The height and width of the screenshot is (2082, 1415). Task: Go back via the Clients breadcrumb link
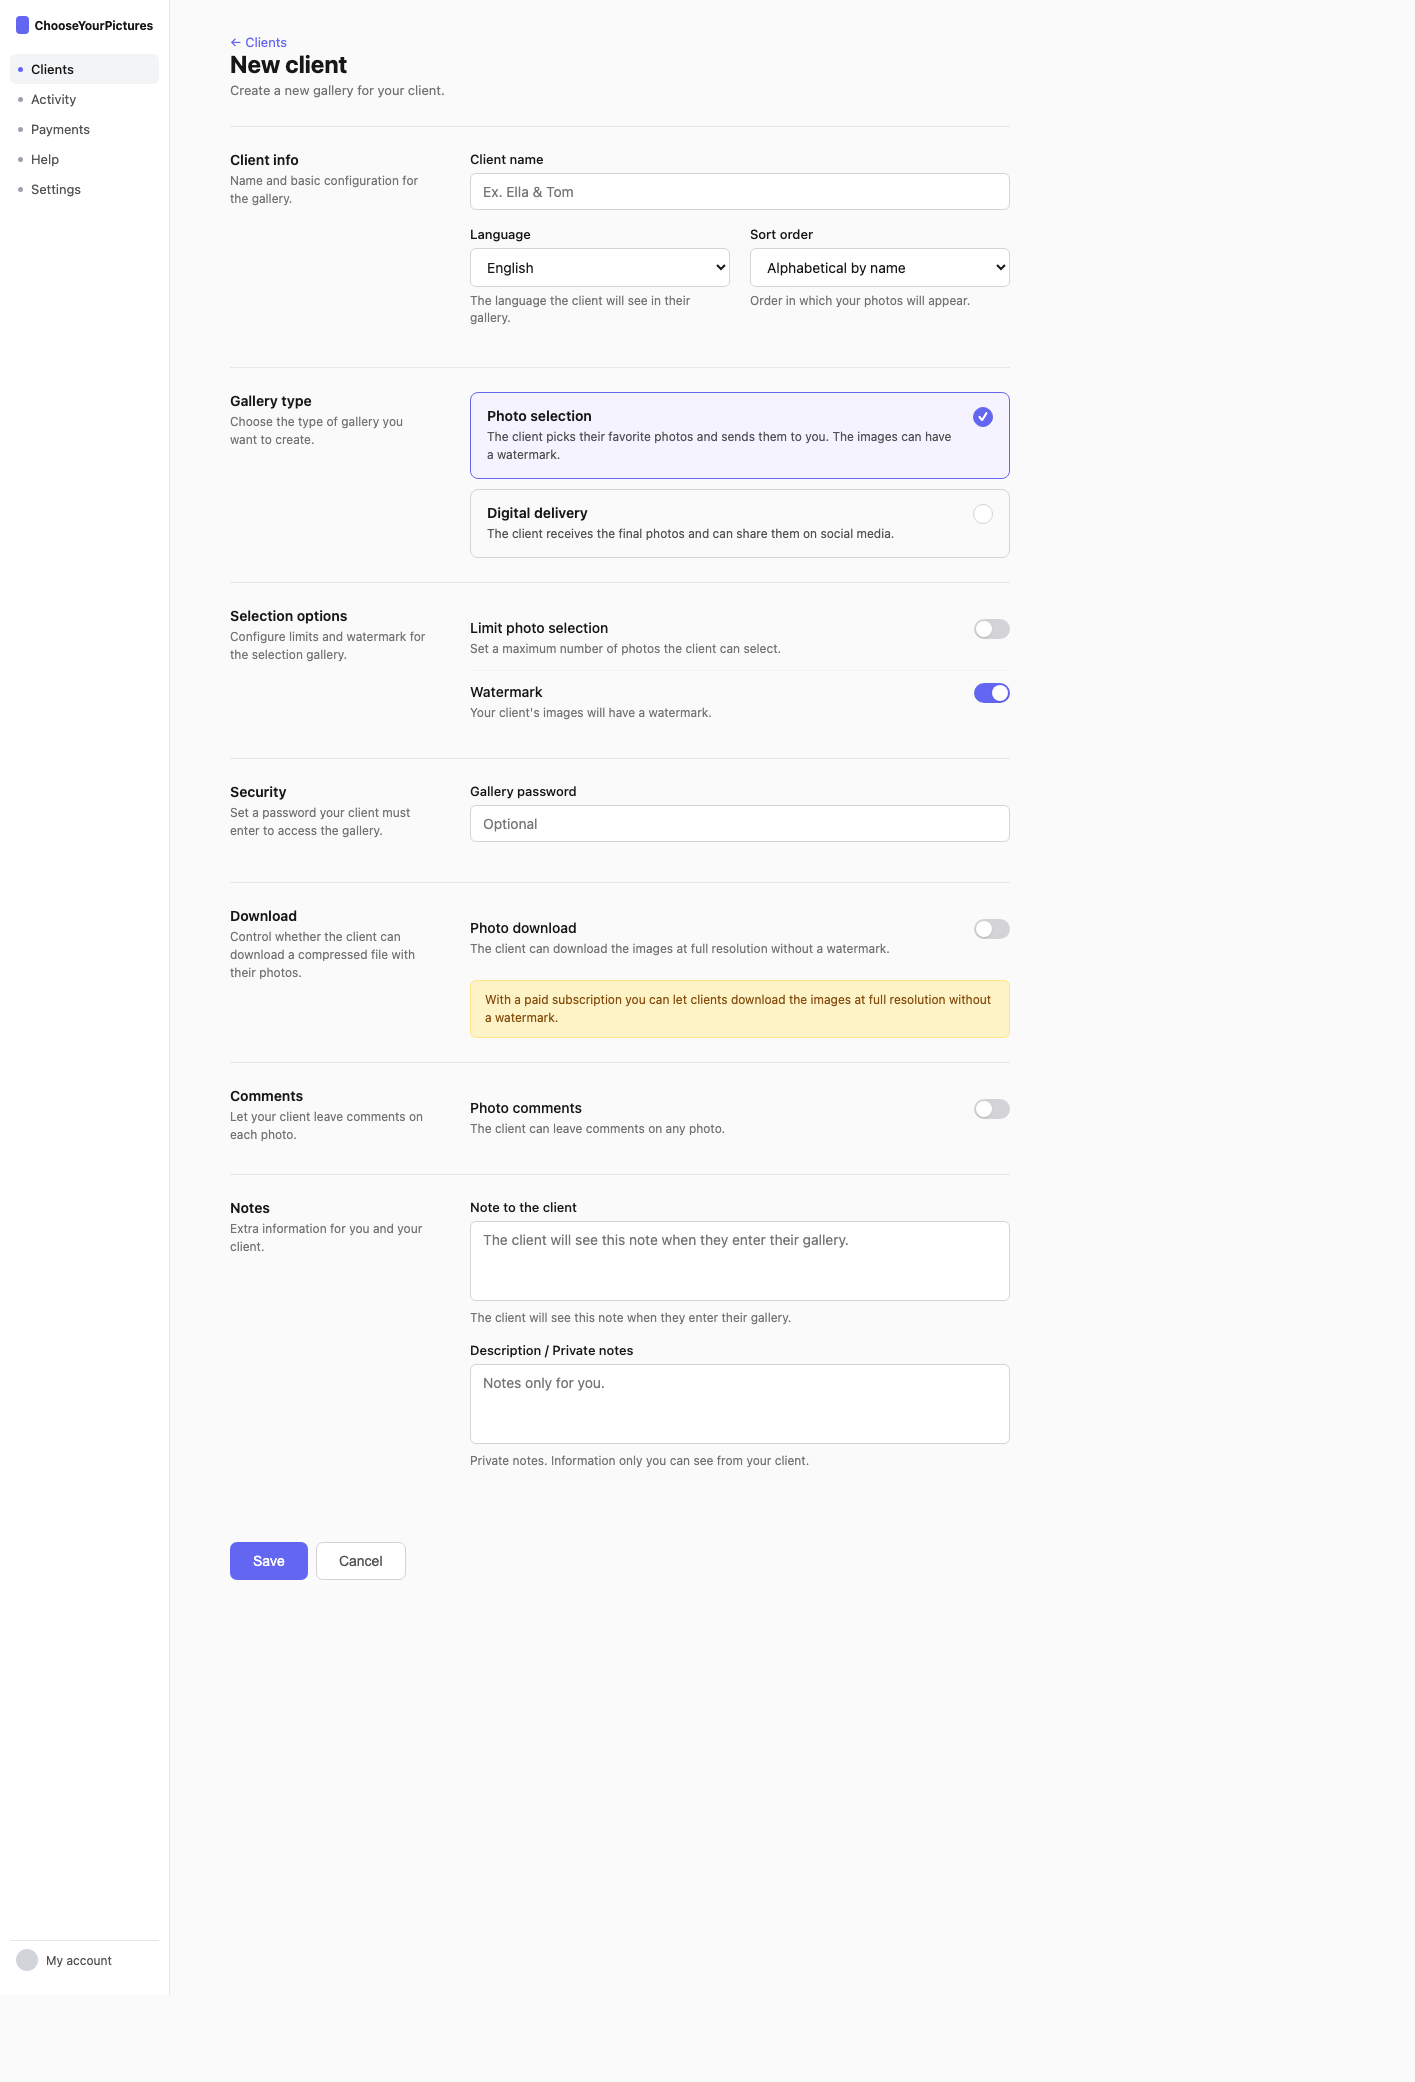[x=258, y=42]
